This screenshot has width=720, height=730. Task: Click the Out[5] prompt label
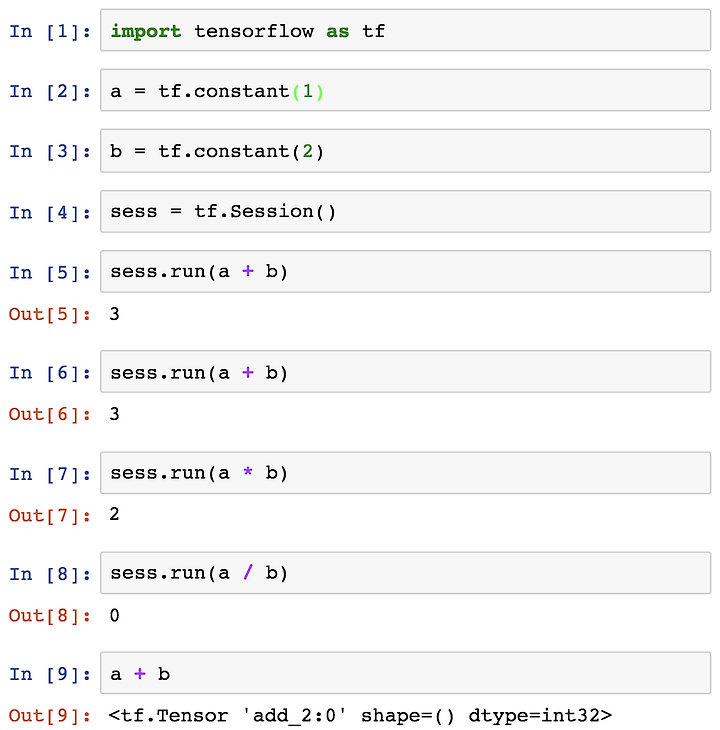click(x=50, y=315)
